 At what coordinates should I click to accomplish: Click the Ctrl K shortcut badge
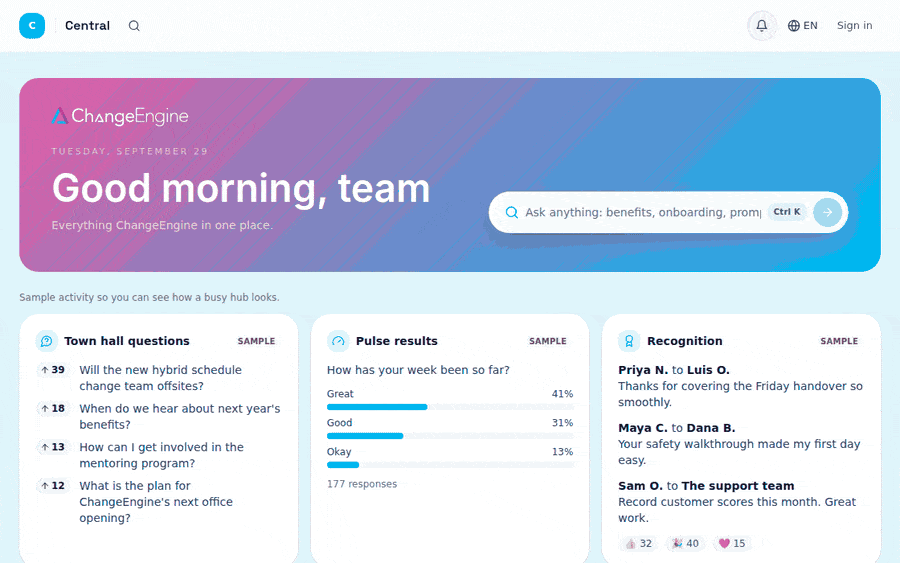[x=786, y=212]
